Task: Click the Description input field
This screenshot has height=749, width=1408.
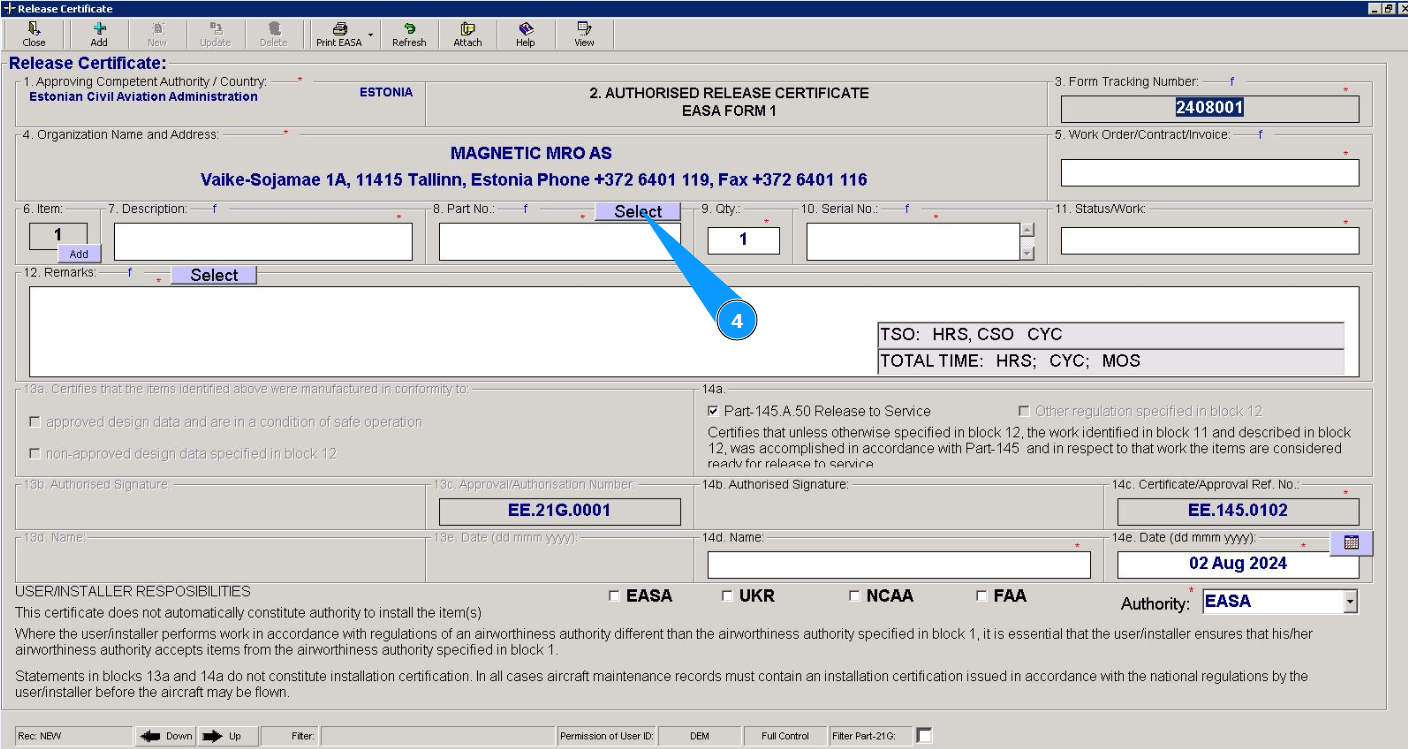Action: pos(263,241)
